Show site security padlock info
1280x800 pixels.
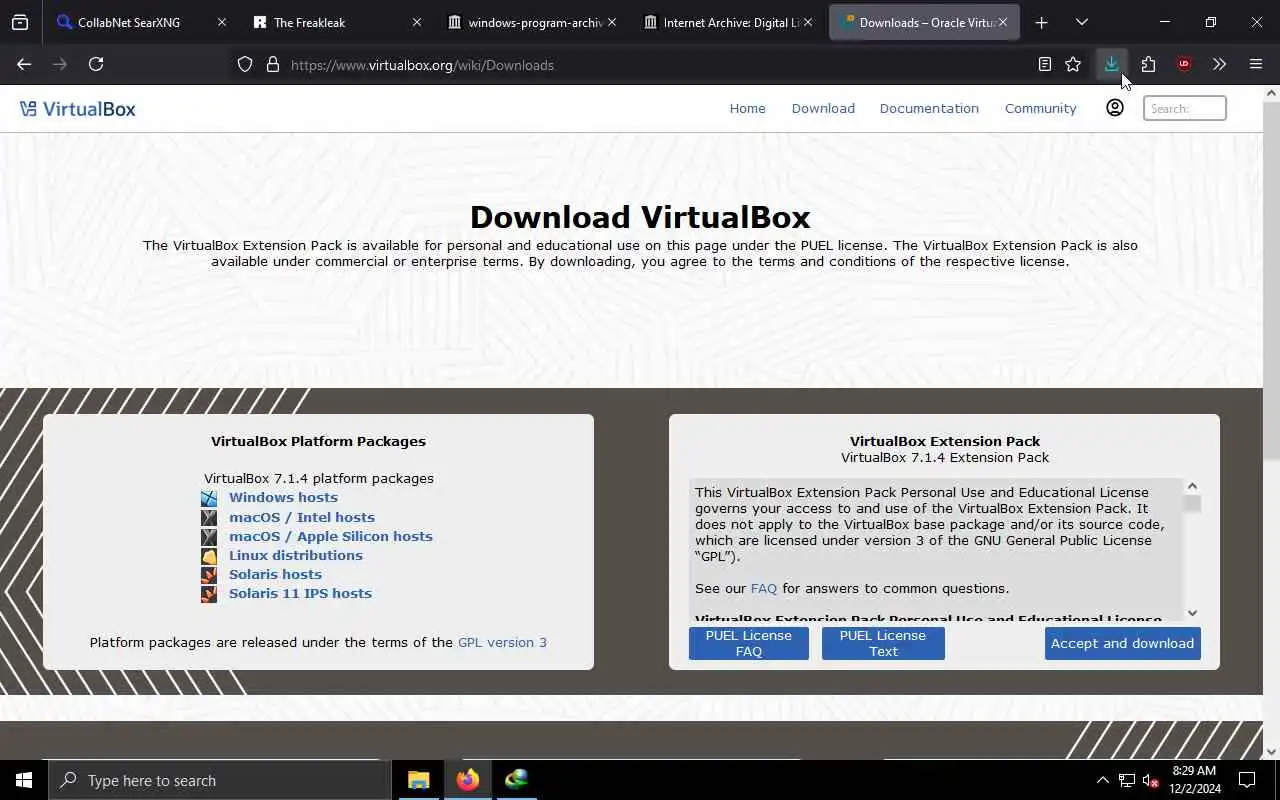[272, 65]
